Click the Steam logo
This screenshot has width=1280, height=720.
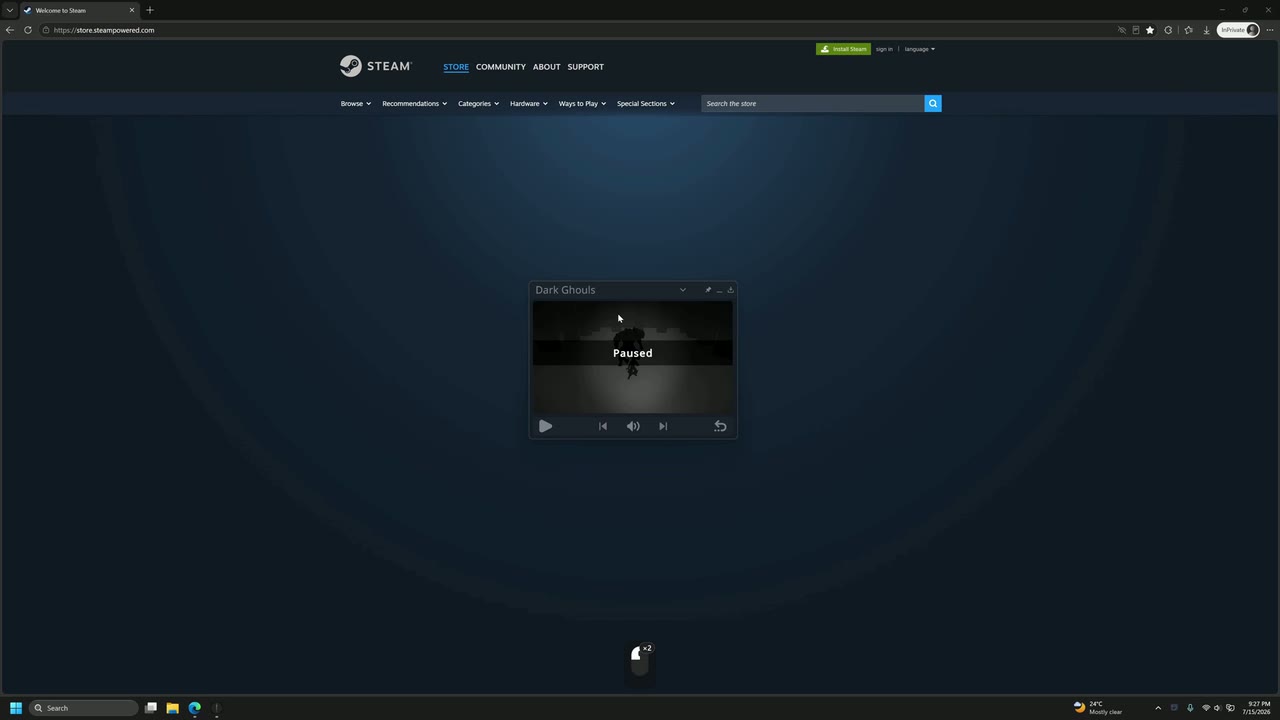(x=375, y=66)
